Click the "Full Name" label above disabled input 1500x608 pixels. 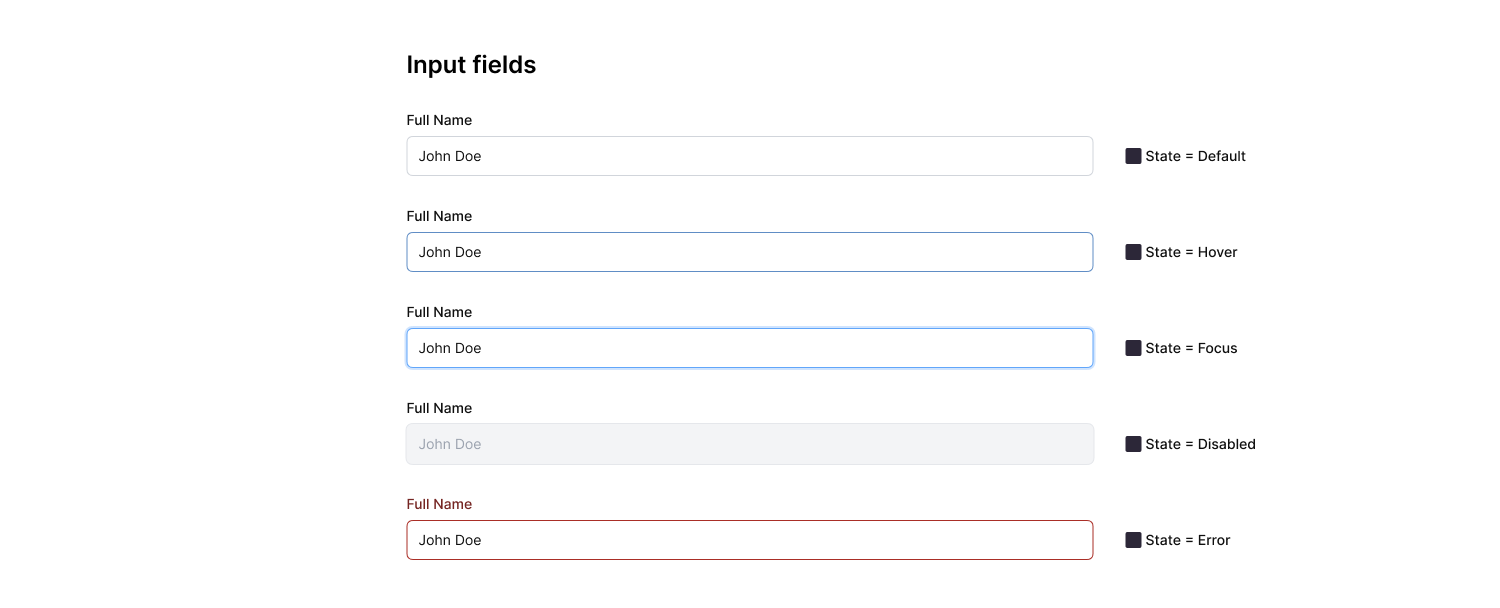pos(439,408)
